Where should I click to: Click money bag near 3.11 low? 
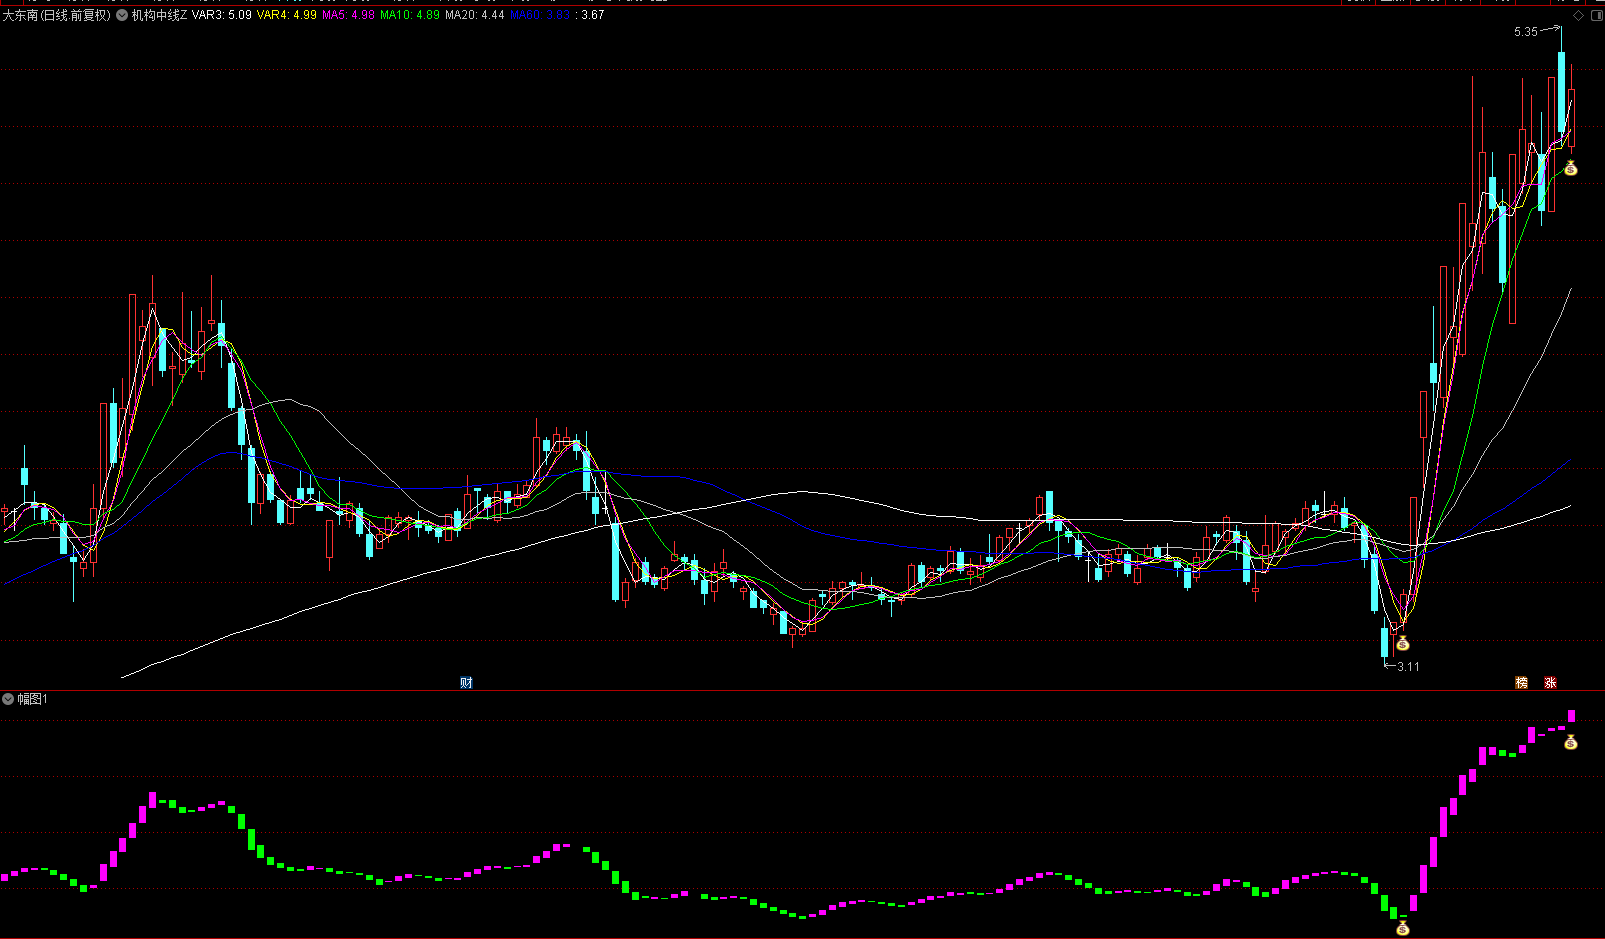pos(1402,643)
